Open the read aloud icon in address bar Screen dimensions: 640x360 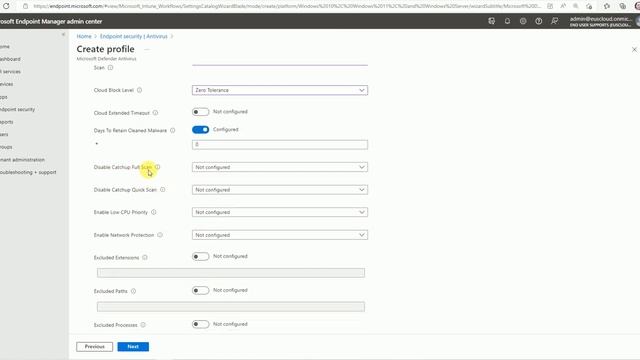click(x=563, y=6)
